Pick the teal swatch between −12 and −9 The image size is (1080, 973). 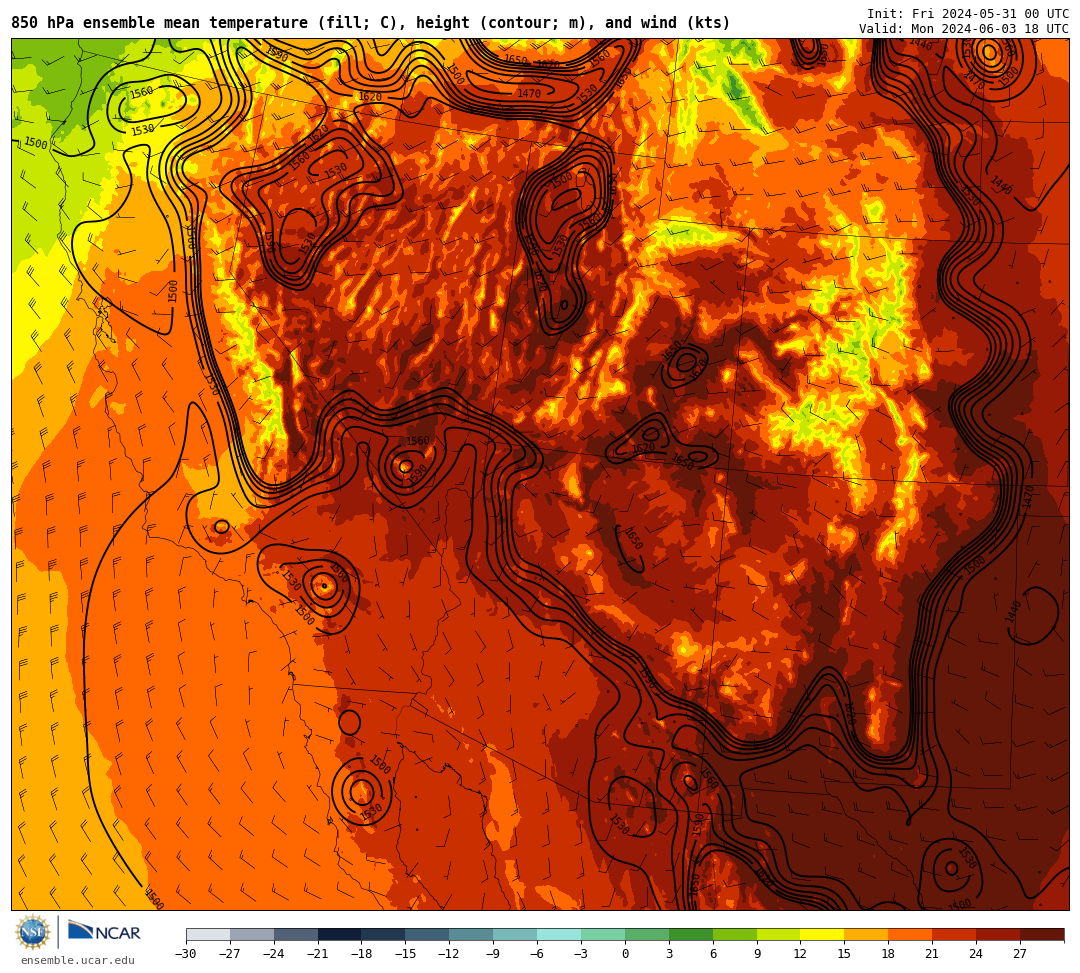[472, 934]
